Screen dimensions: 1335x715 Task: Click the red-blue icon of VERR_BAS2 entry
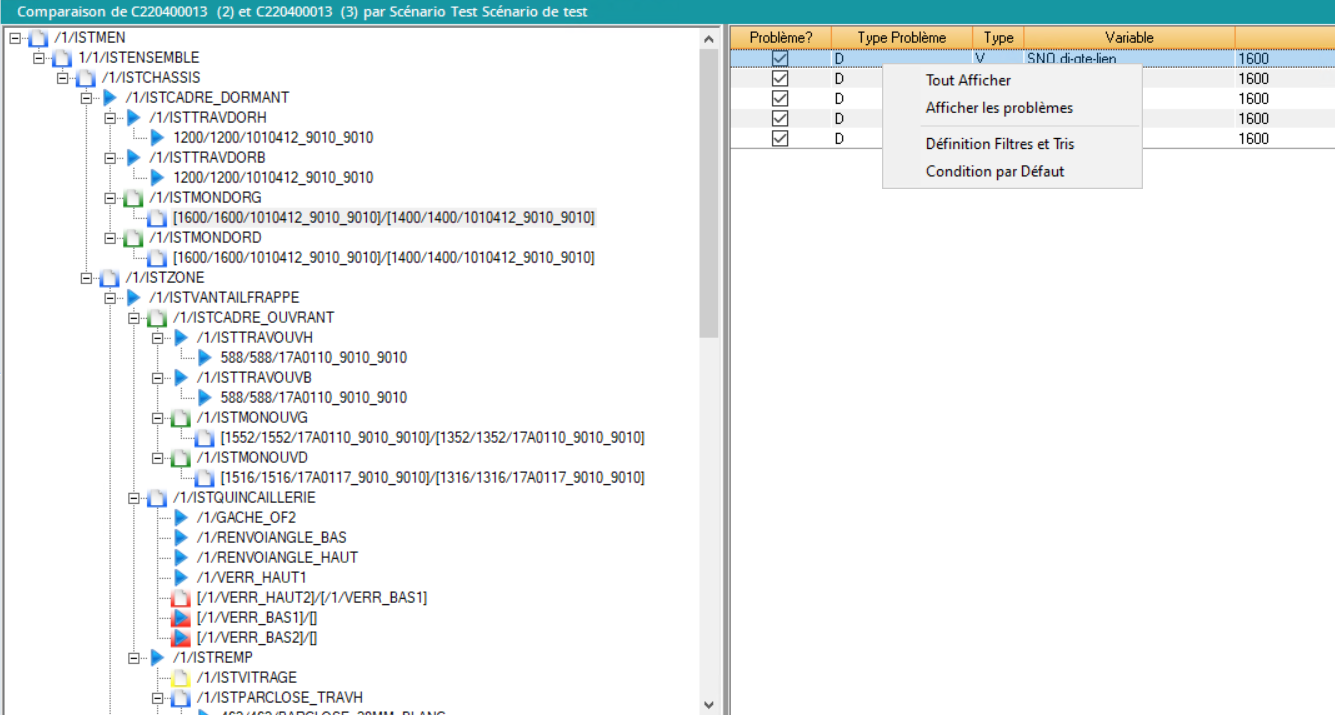[x=181, y=638]
